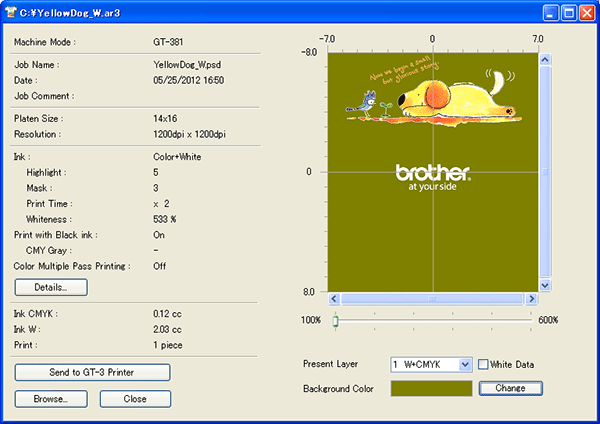
Task: Click Change to set the background color
Action: (510, 388)
